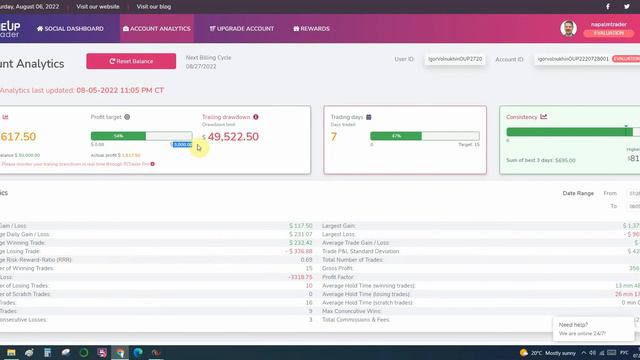Click Sum of best 3 days text
This screenshot has width=640, height=360.
(x=541, y=160)
